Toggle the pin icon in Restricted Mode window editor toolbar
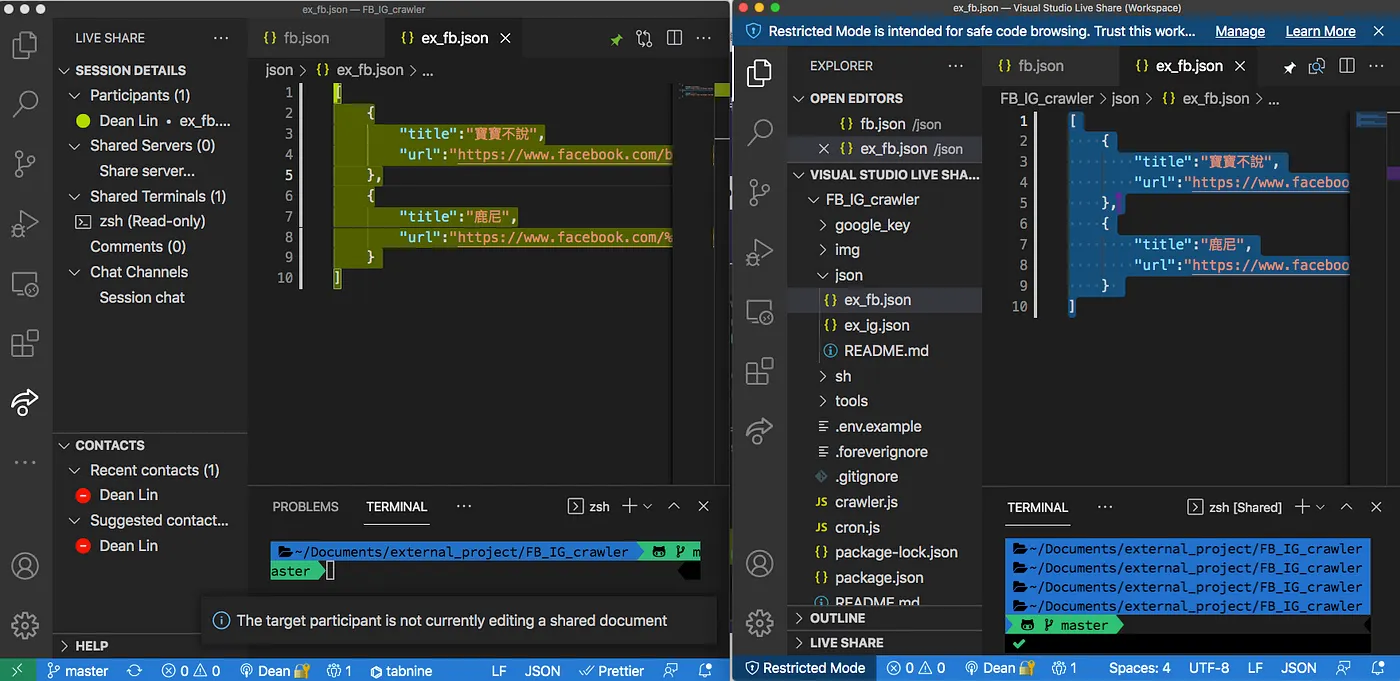1400x681 pixels. (1289, 67)
